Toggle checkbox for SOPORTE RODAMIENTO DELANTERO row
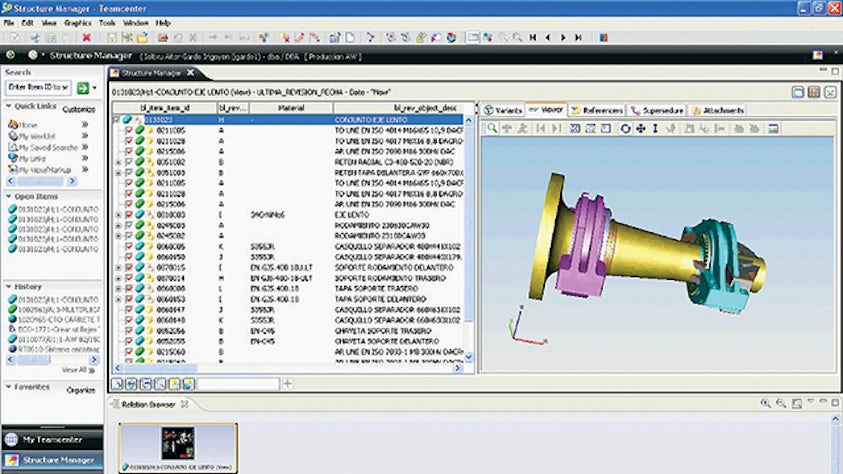Viewport: 843px width, 474px height. (129, 267)
